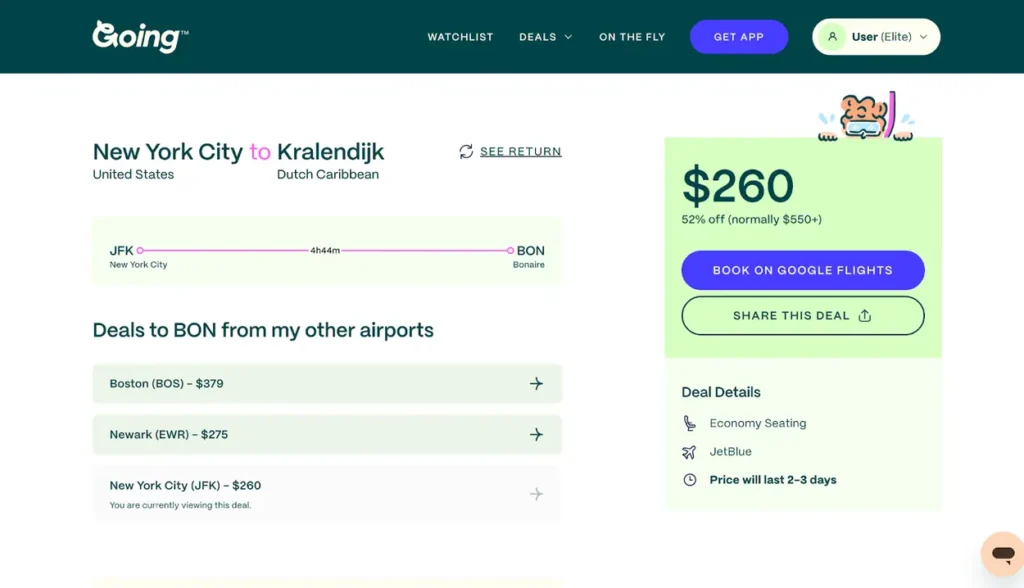The image size is (1024, 588).
Task: Click the GET APP button
Action: pyautogui.click(x=739, y=36)
